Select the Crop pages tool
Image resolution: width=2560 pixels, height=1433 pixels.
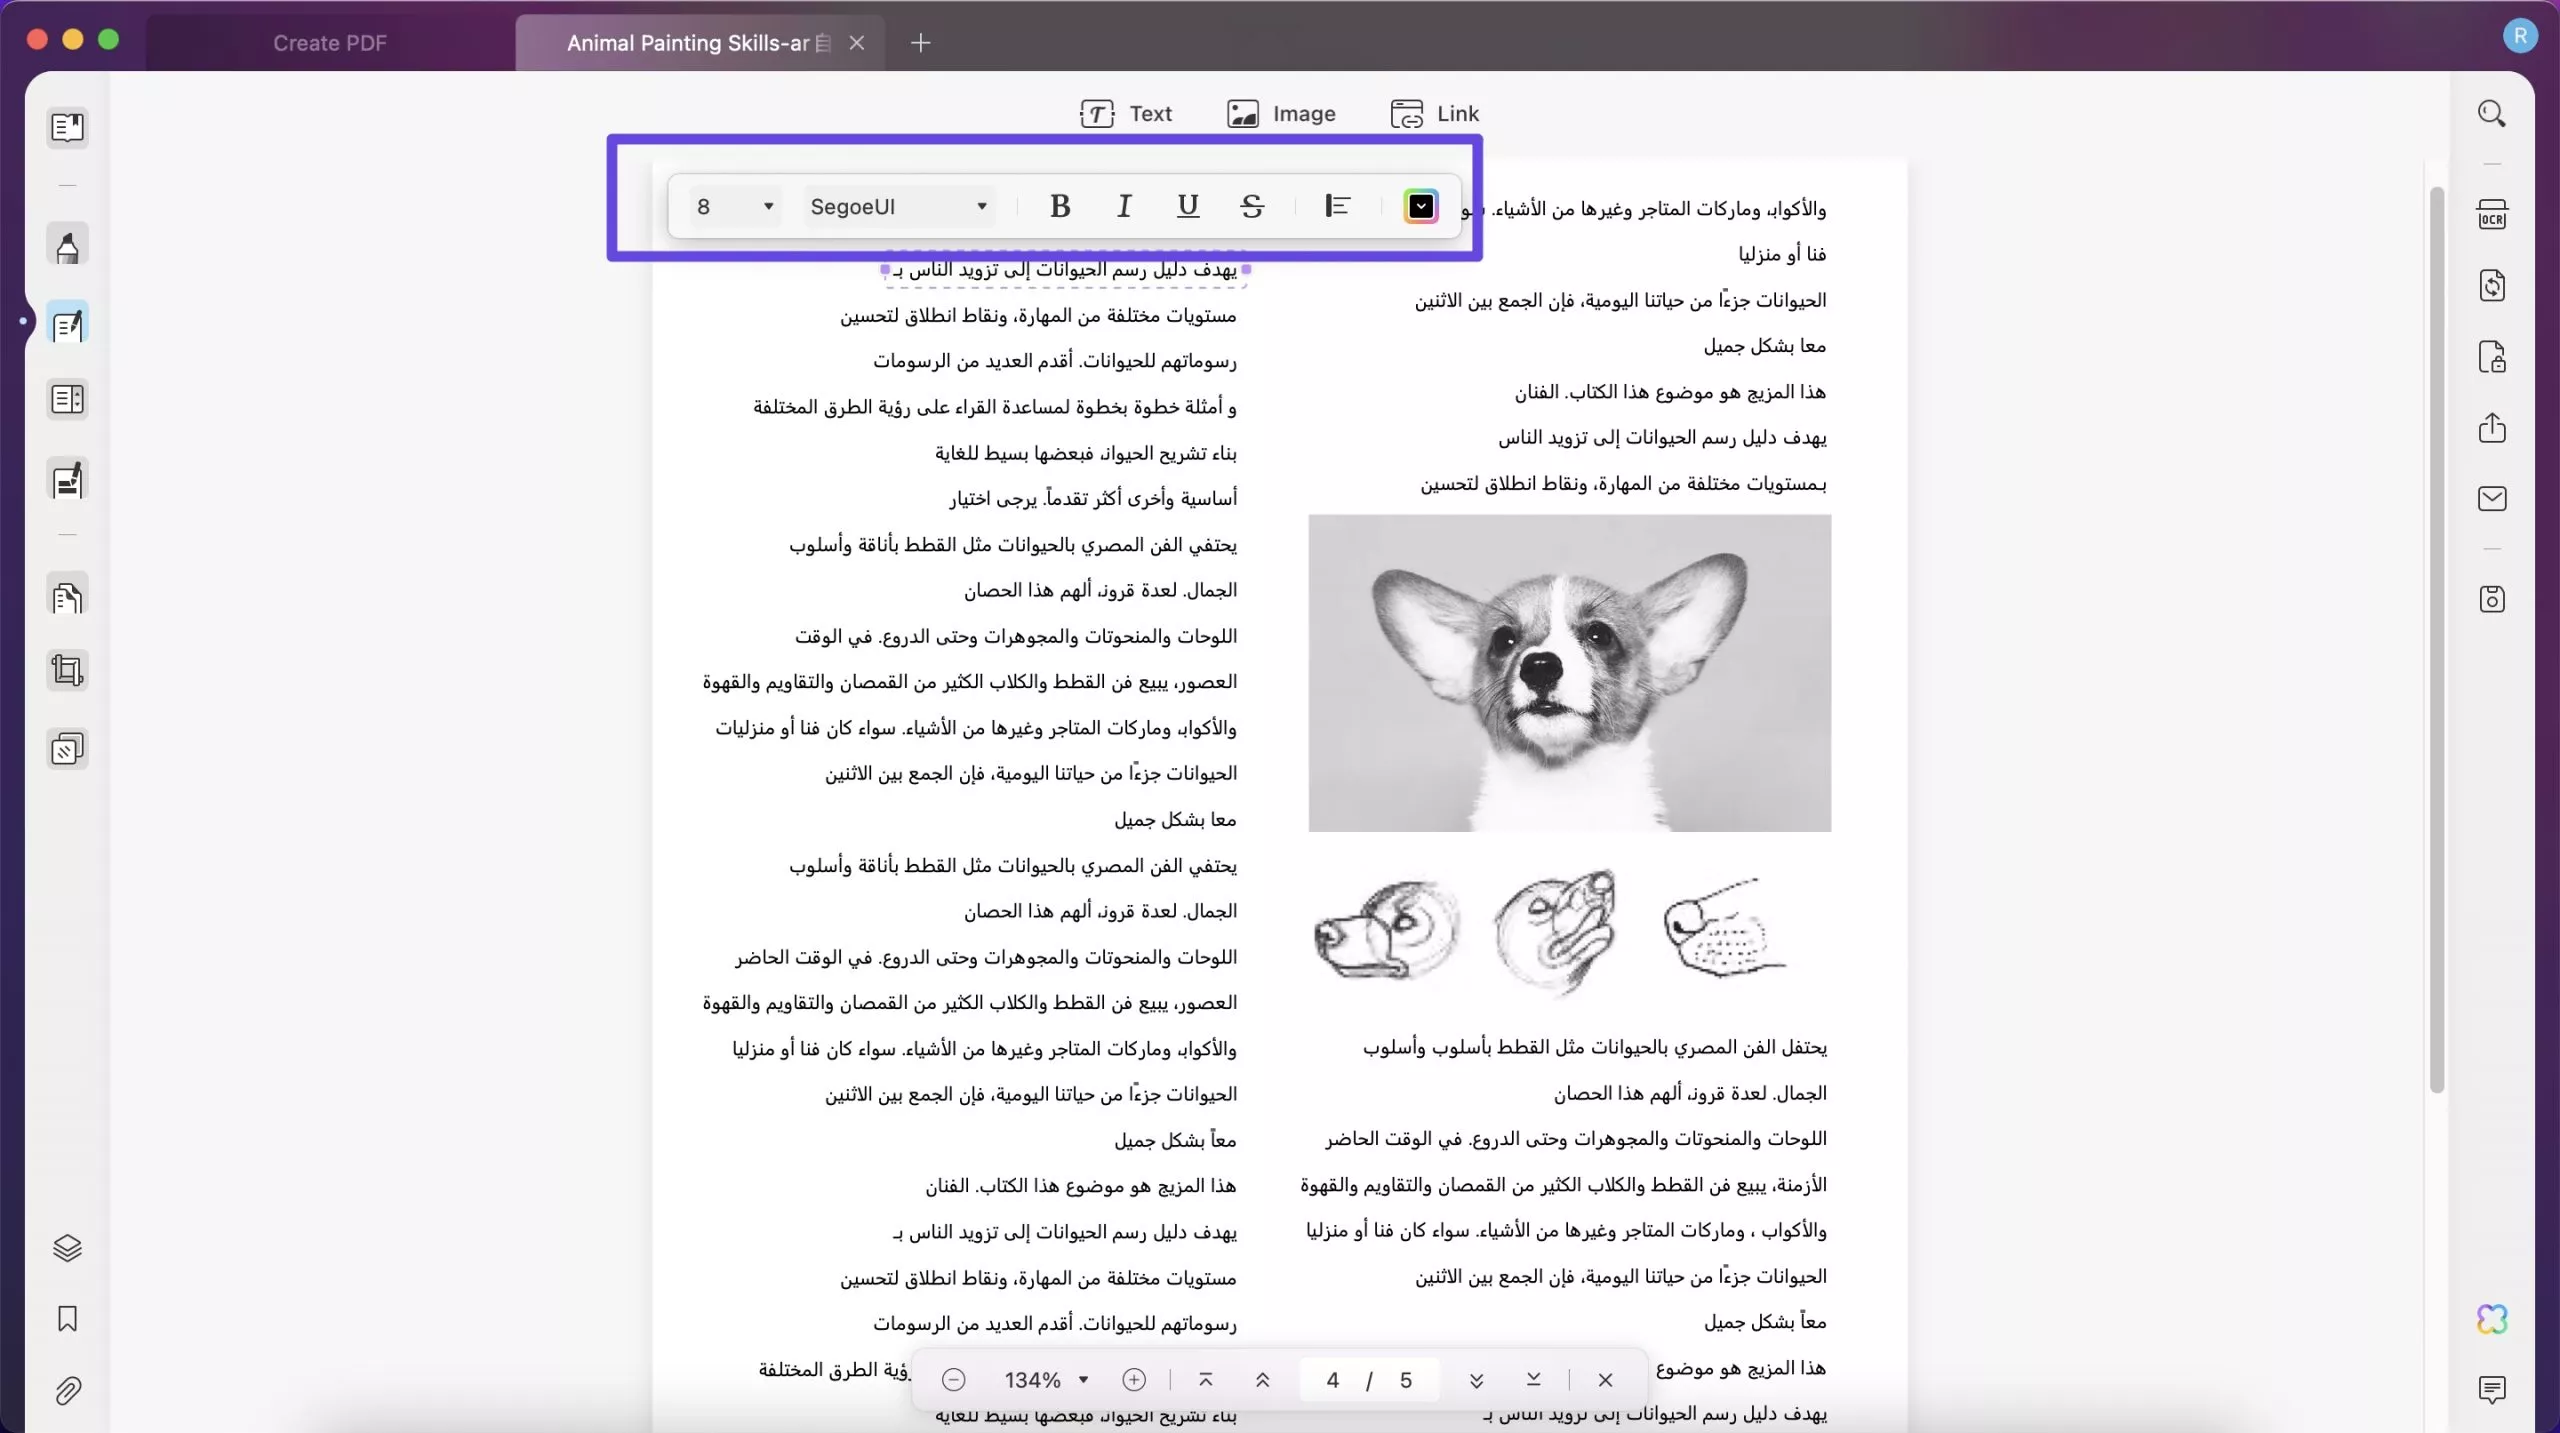pyautogui.click(x=68, y=669)
